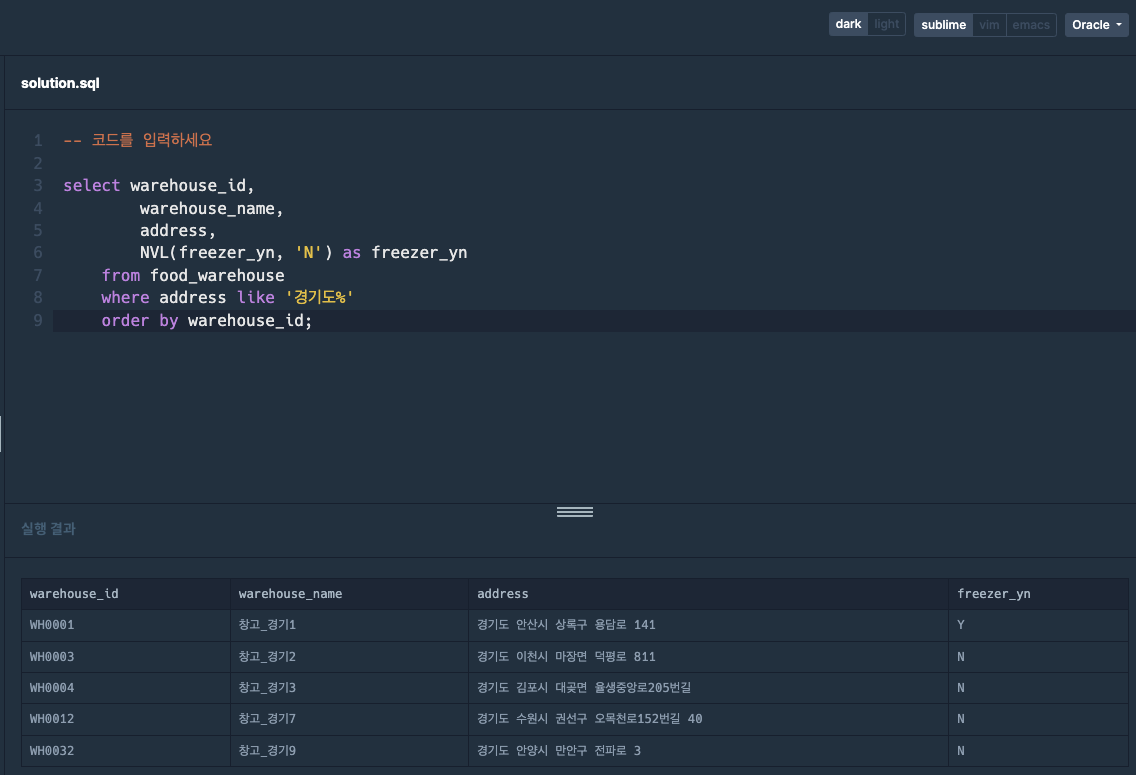
Task: Click the NVL(freezer_yn, 'N') line
Action: (304, 253)
